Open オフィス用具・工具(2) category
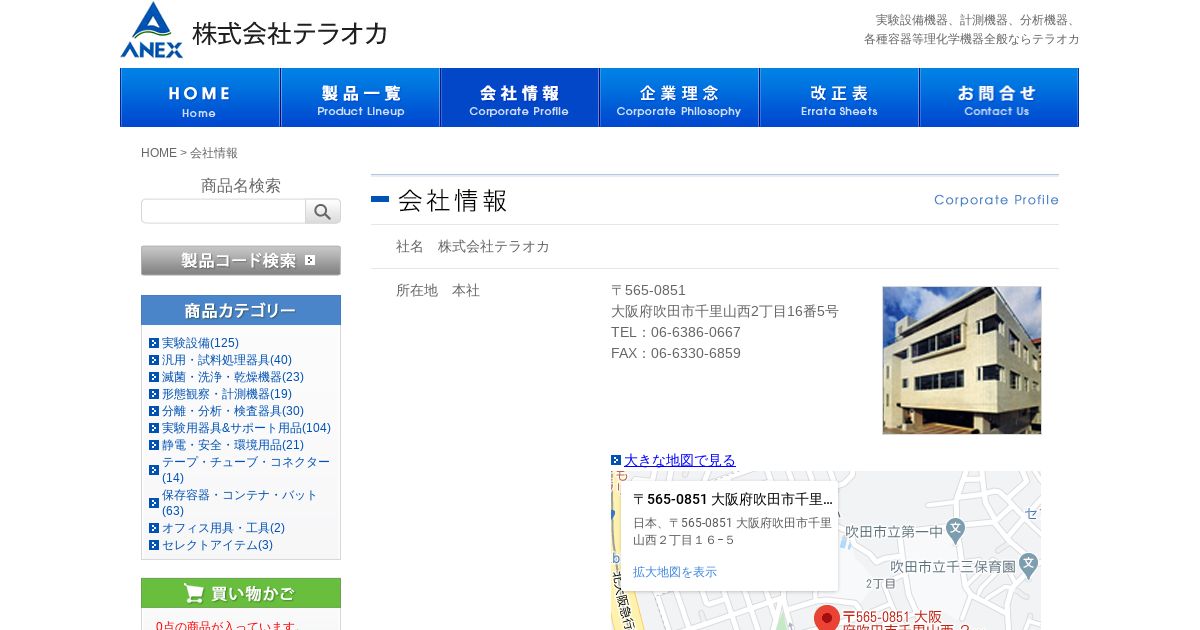This screenshot has height=630, width=1200. coord(223,528)
